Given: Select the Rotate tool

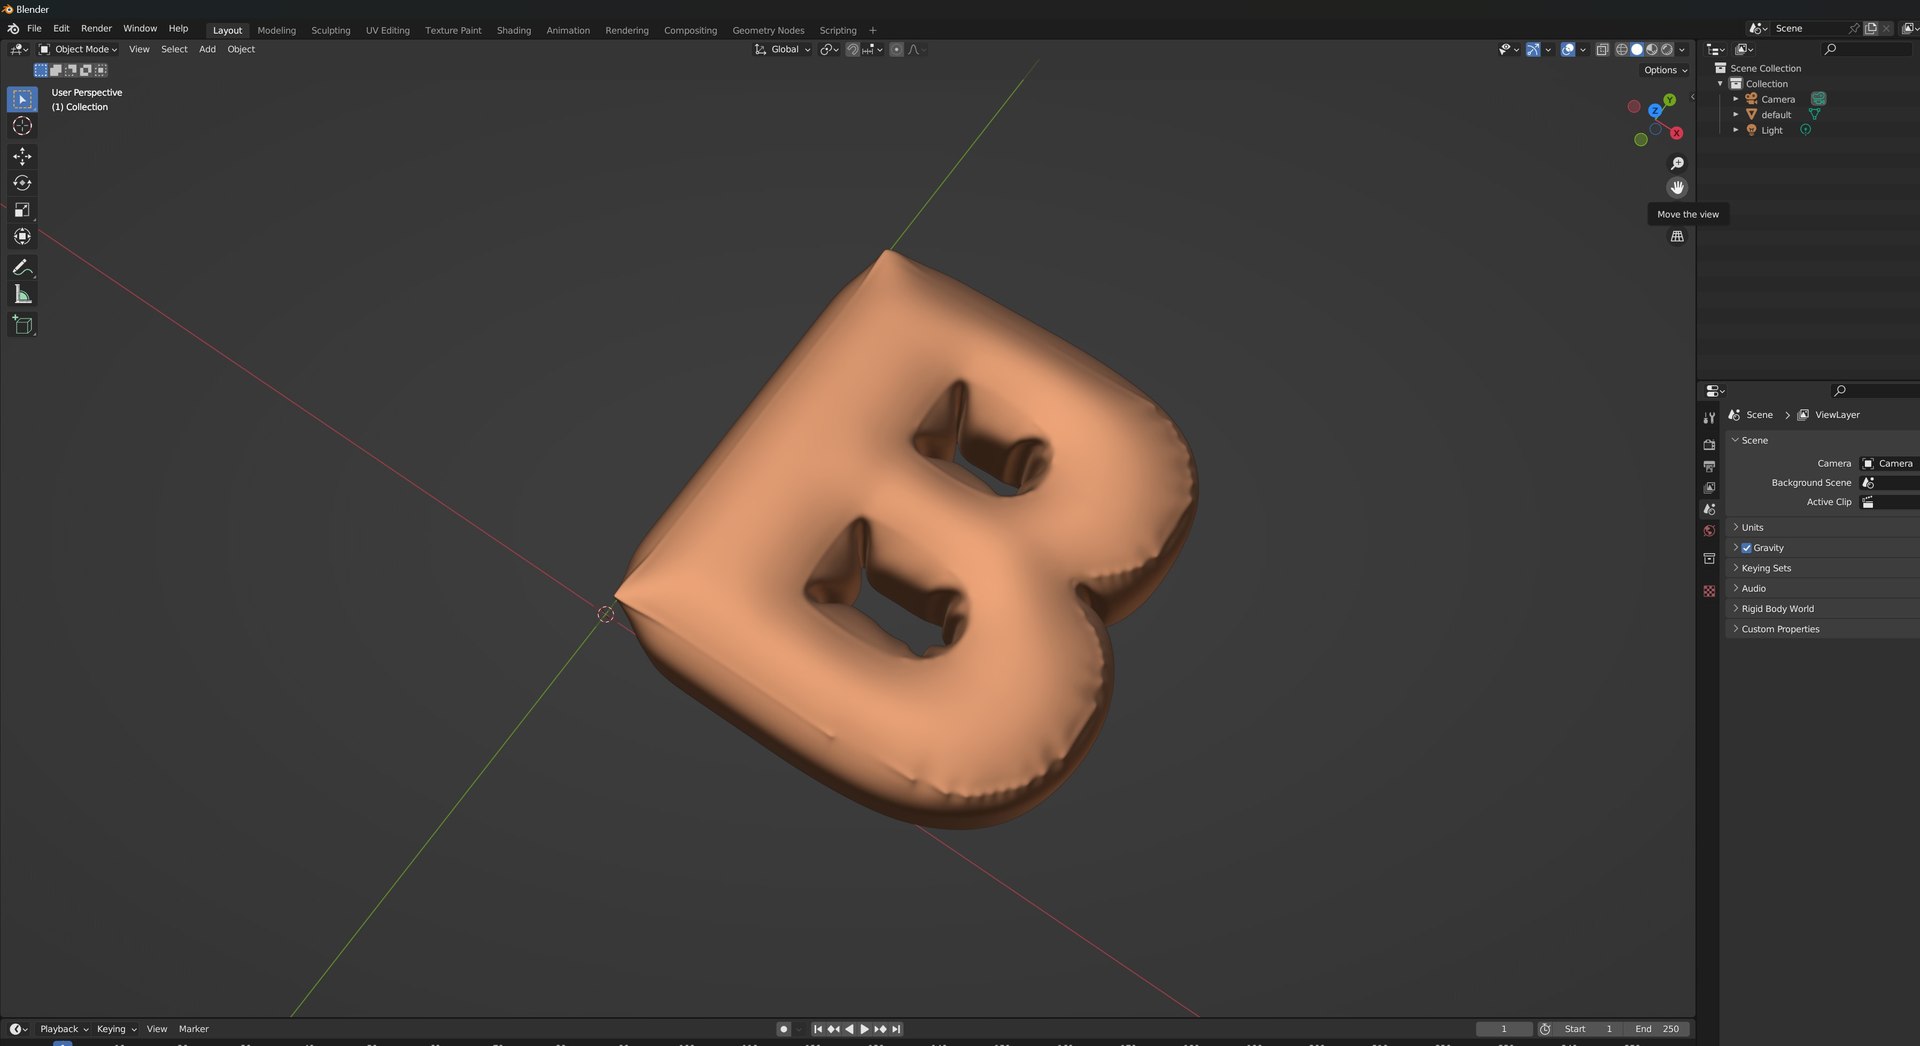Looking at the screenshot, I should 22,183.
